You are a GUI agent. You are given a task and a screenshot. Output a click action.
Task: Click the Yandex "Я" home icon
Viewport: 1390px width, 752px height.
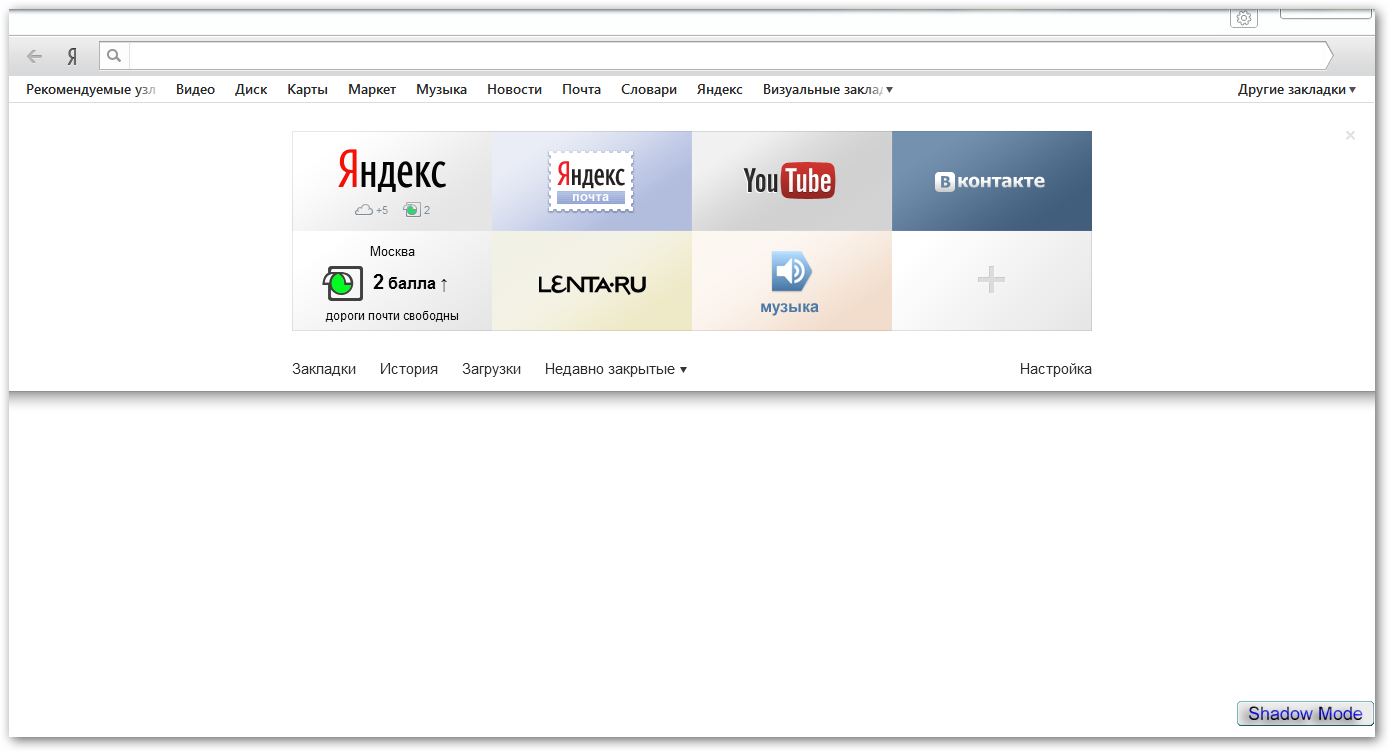72,56
